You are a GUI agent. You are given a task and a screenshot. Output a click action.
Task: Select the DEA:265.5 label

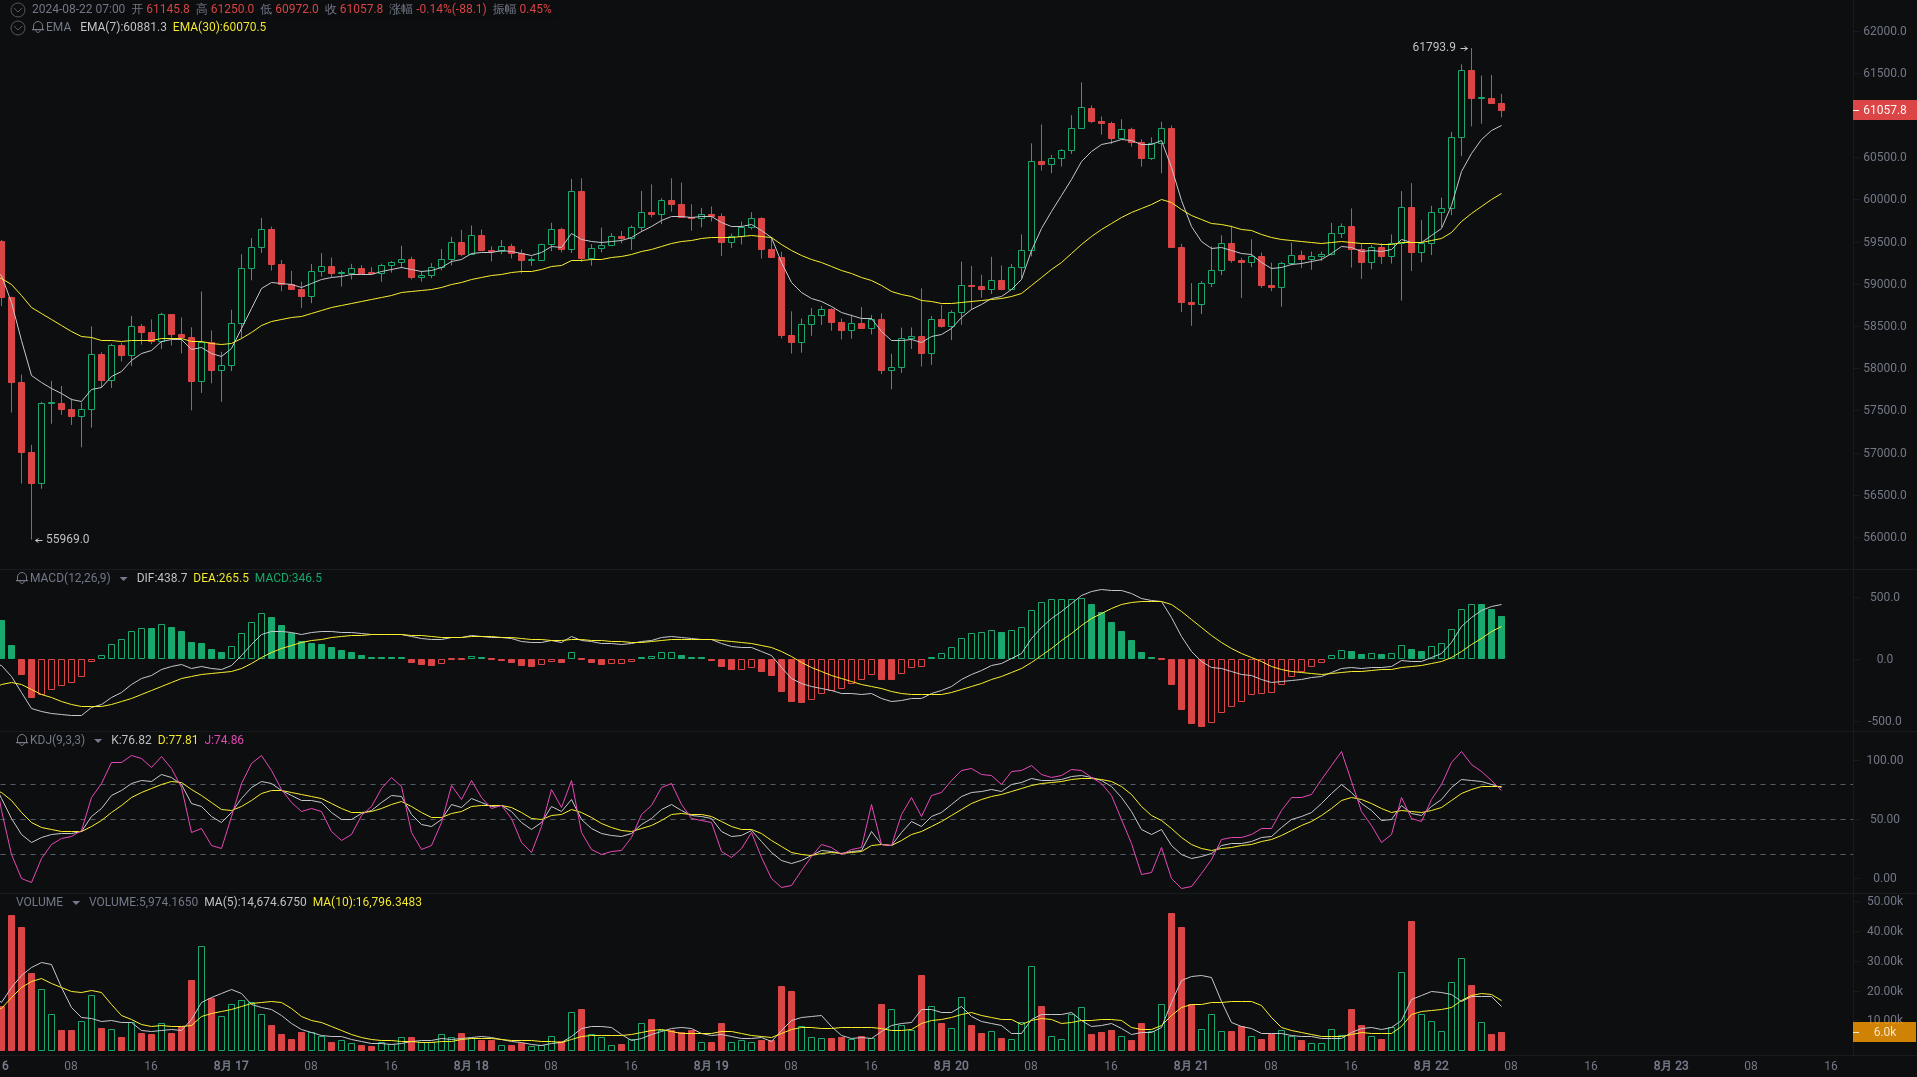pyautogui.click(x=222, y=578)
